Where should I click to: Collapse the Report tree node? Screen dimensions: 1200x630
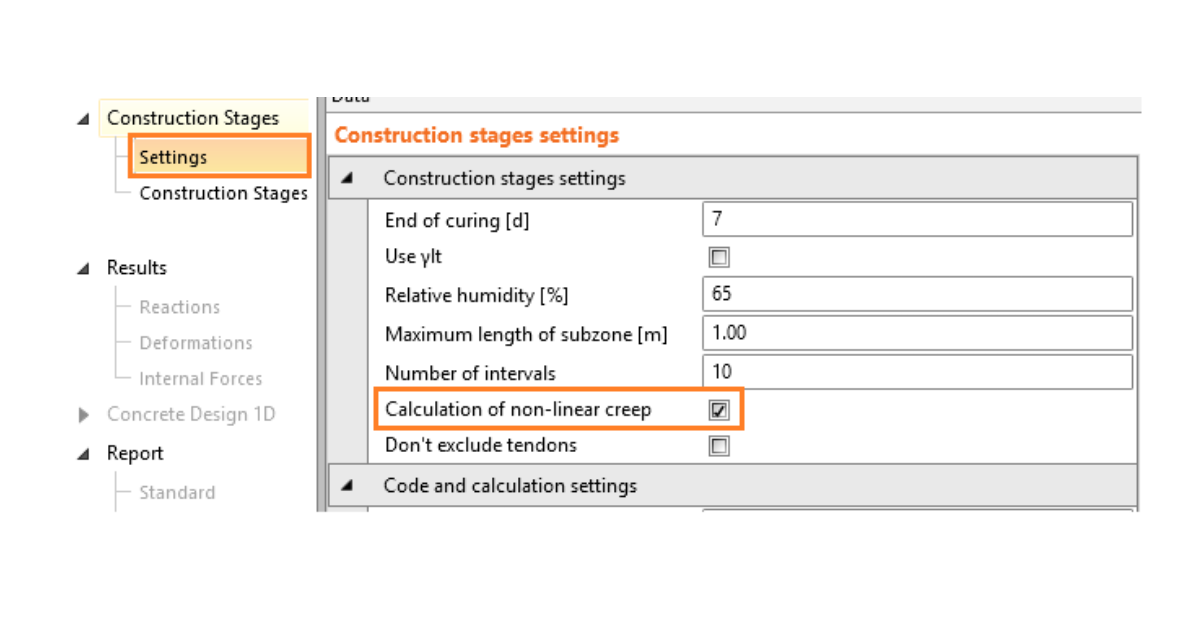[x=82, y=454]
